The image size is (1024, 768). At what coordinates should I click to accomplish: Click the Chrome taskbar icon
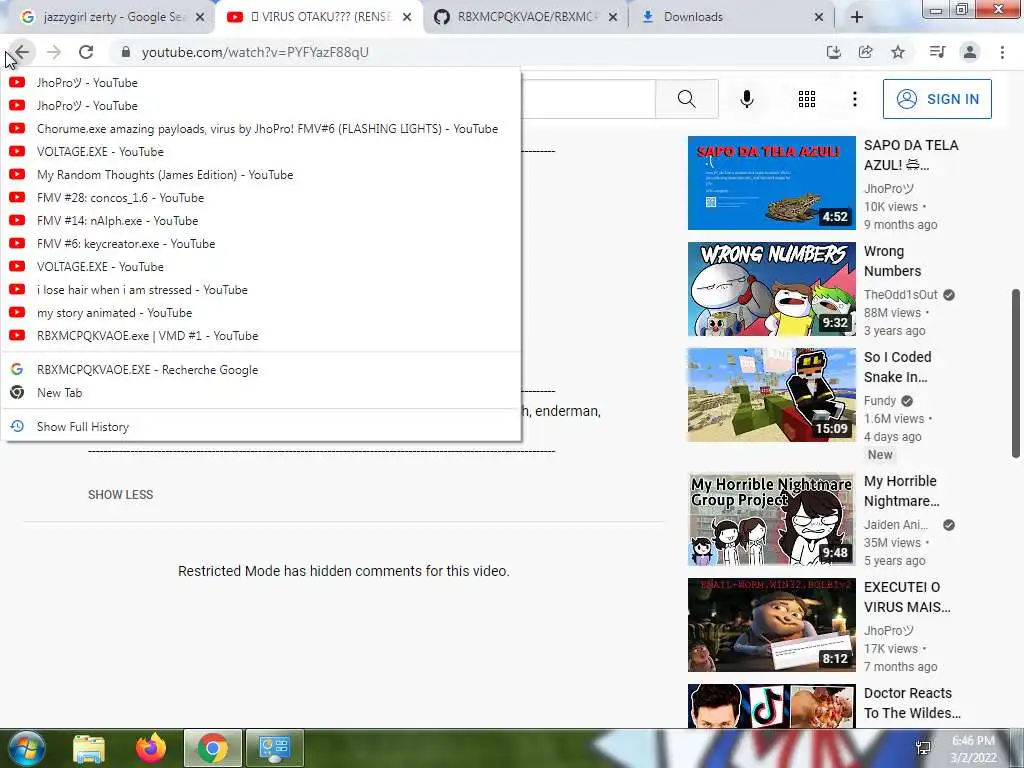click(x=213, y=748)
